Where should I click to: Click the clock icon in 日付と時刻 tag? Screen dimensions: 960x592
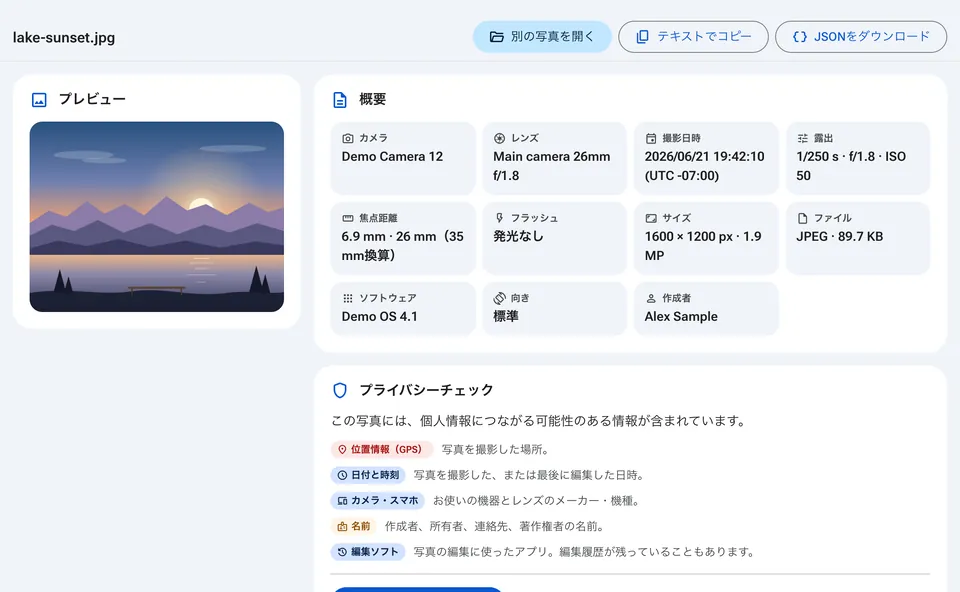pyautogui.click(x=342, y=475)
